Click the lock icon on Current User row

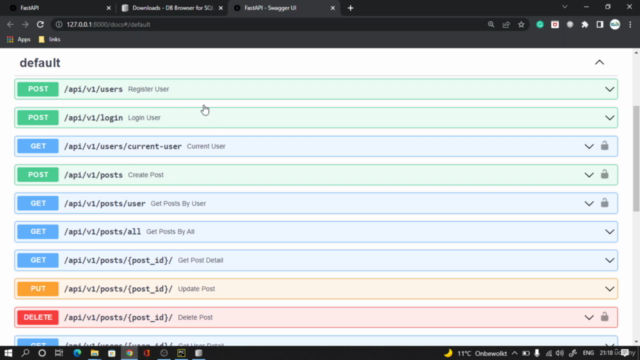(604, 146)
